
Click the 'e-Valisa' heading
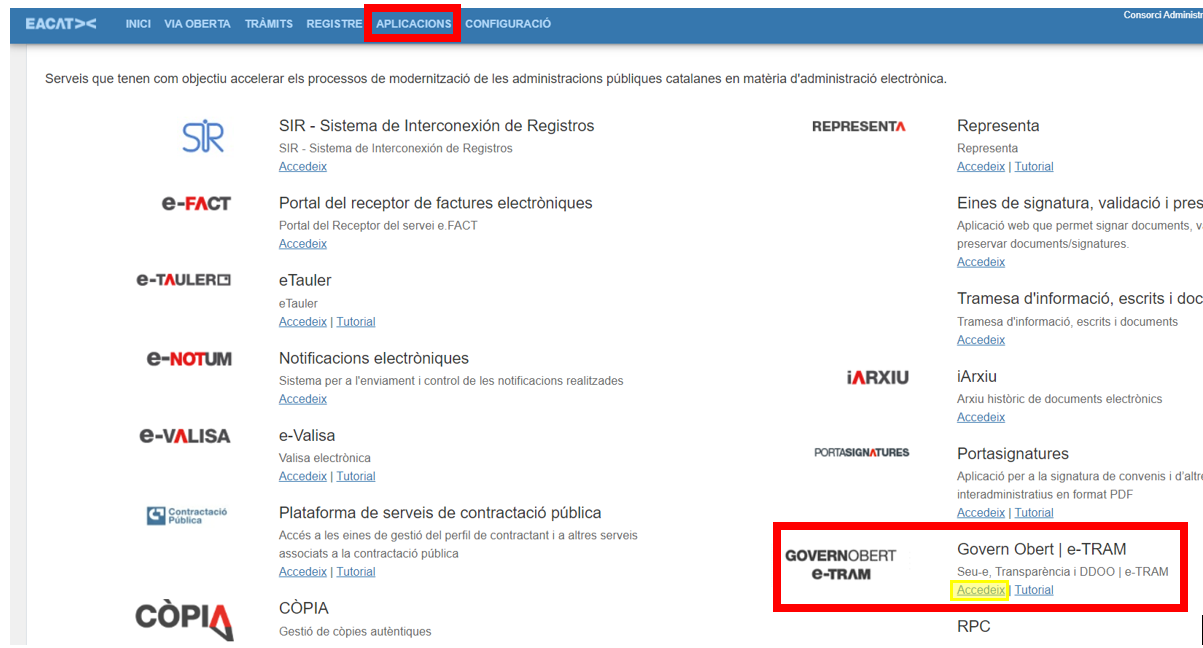coord(307,436)
